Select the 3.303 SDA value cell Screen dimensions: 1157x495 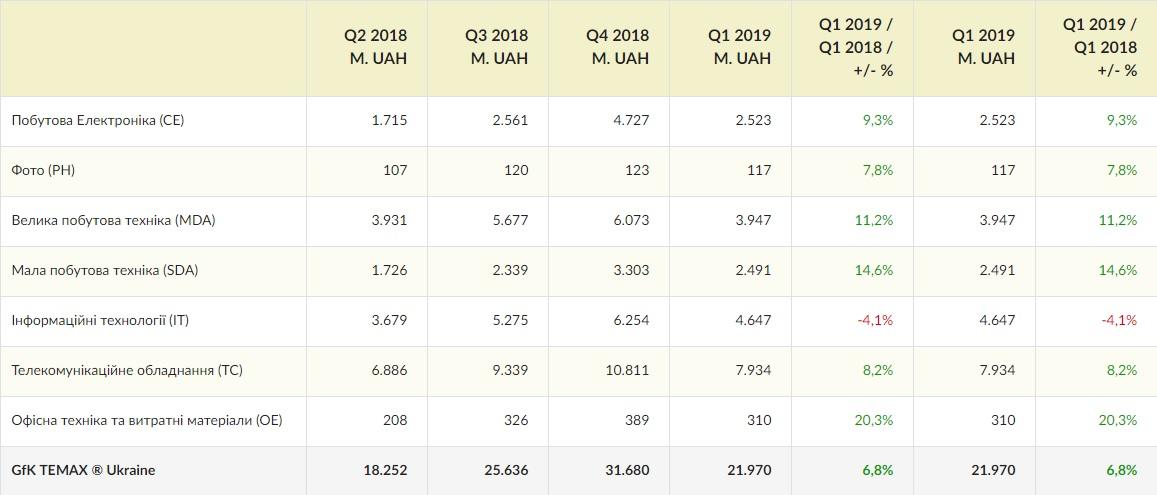631,270
